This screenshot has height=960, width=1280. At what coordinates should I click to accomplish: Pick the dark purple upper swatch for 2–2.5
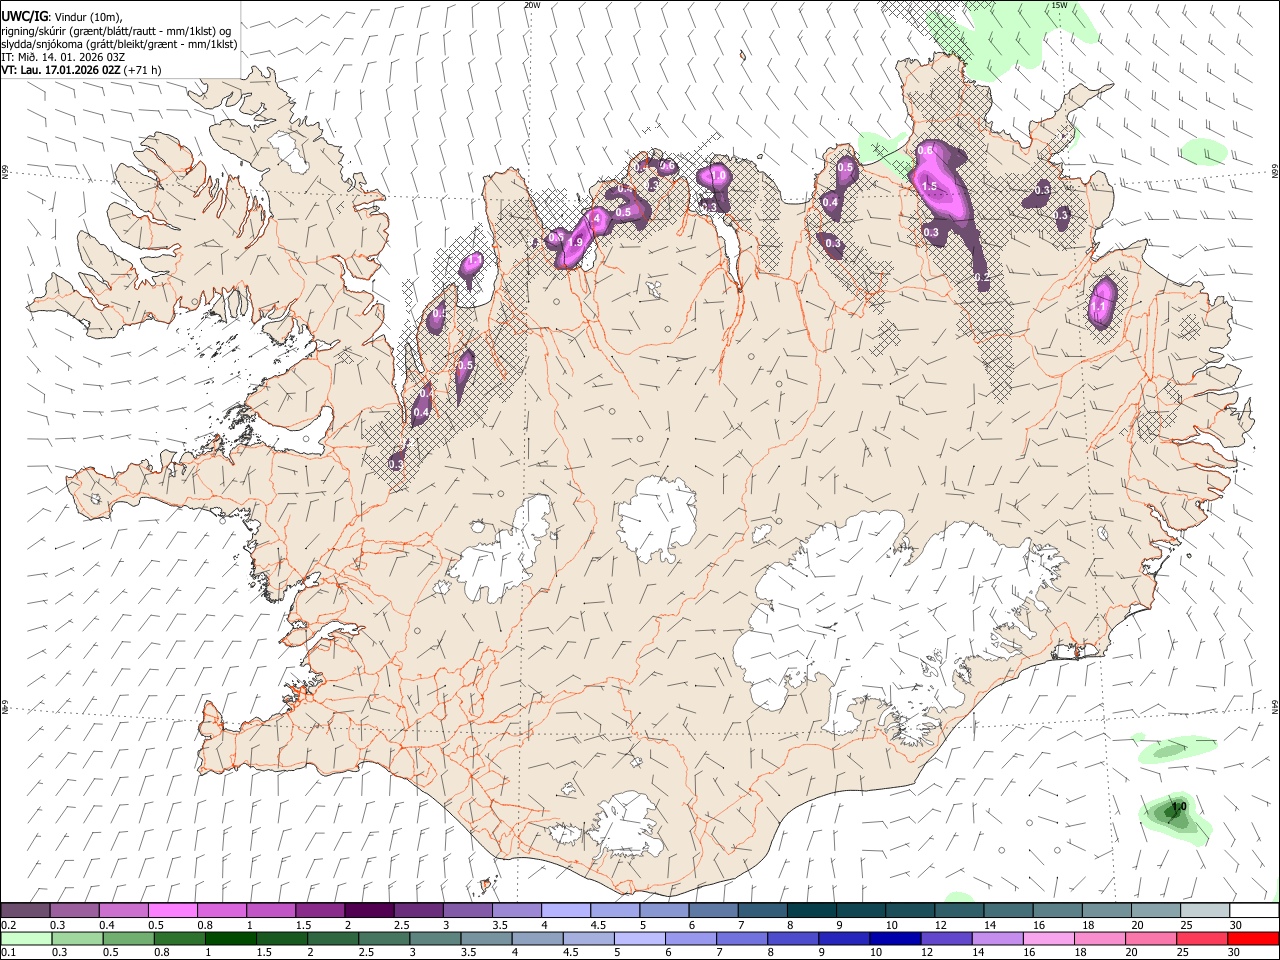369,910
